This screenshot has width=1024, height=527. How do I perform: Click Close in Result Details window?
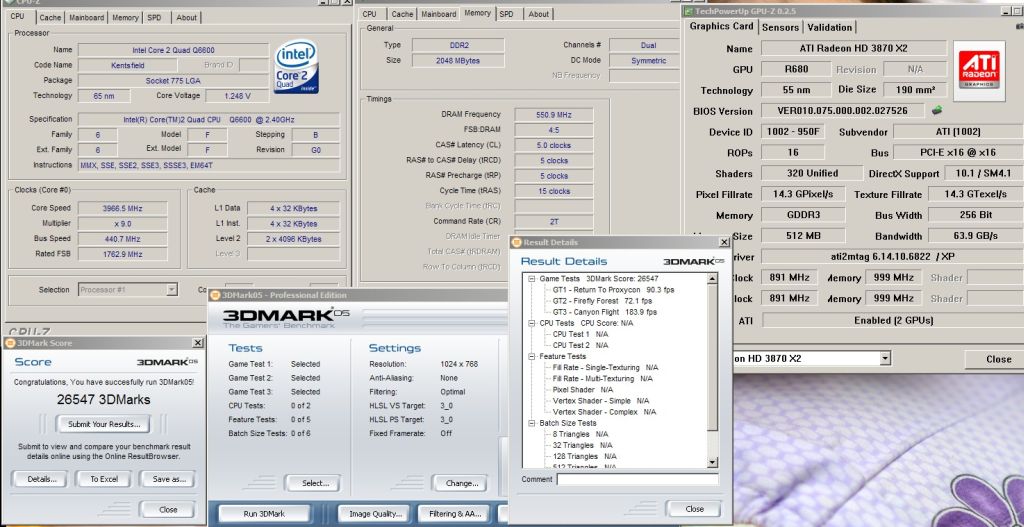click(x=695, y=509)
